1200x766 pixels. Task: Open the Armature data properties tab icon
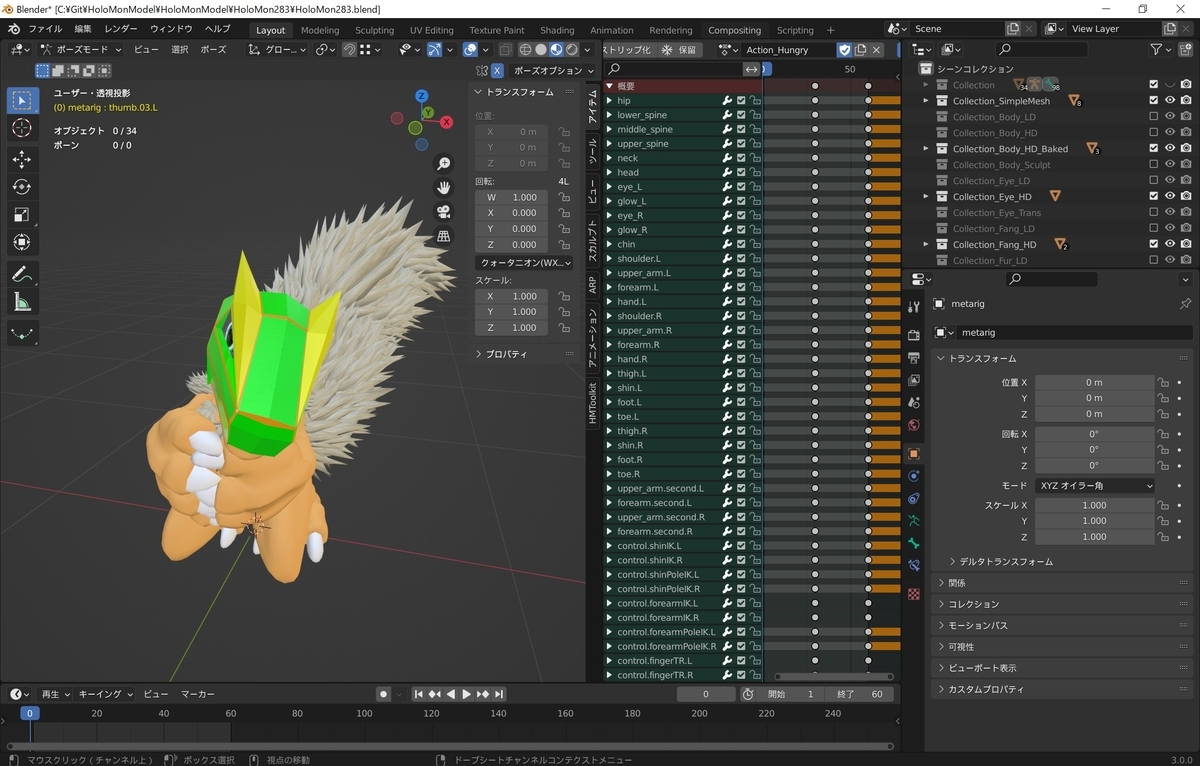pyautogui.click(x=913, y=521)
